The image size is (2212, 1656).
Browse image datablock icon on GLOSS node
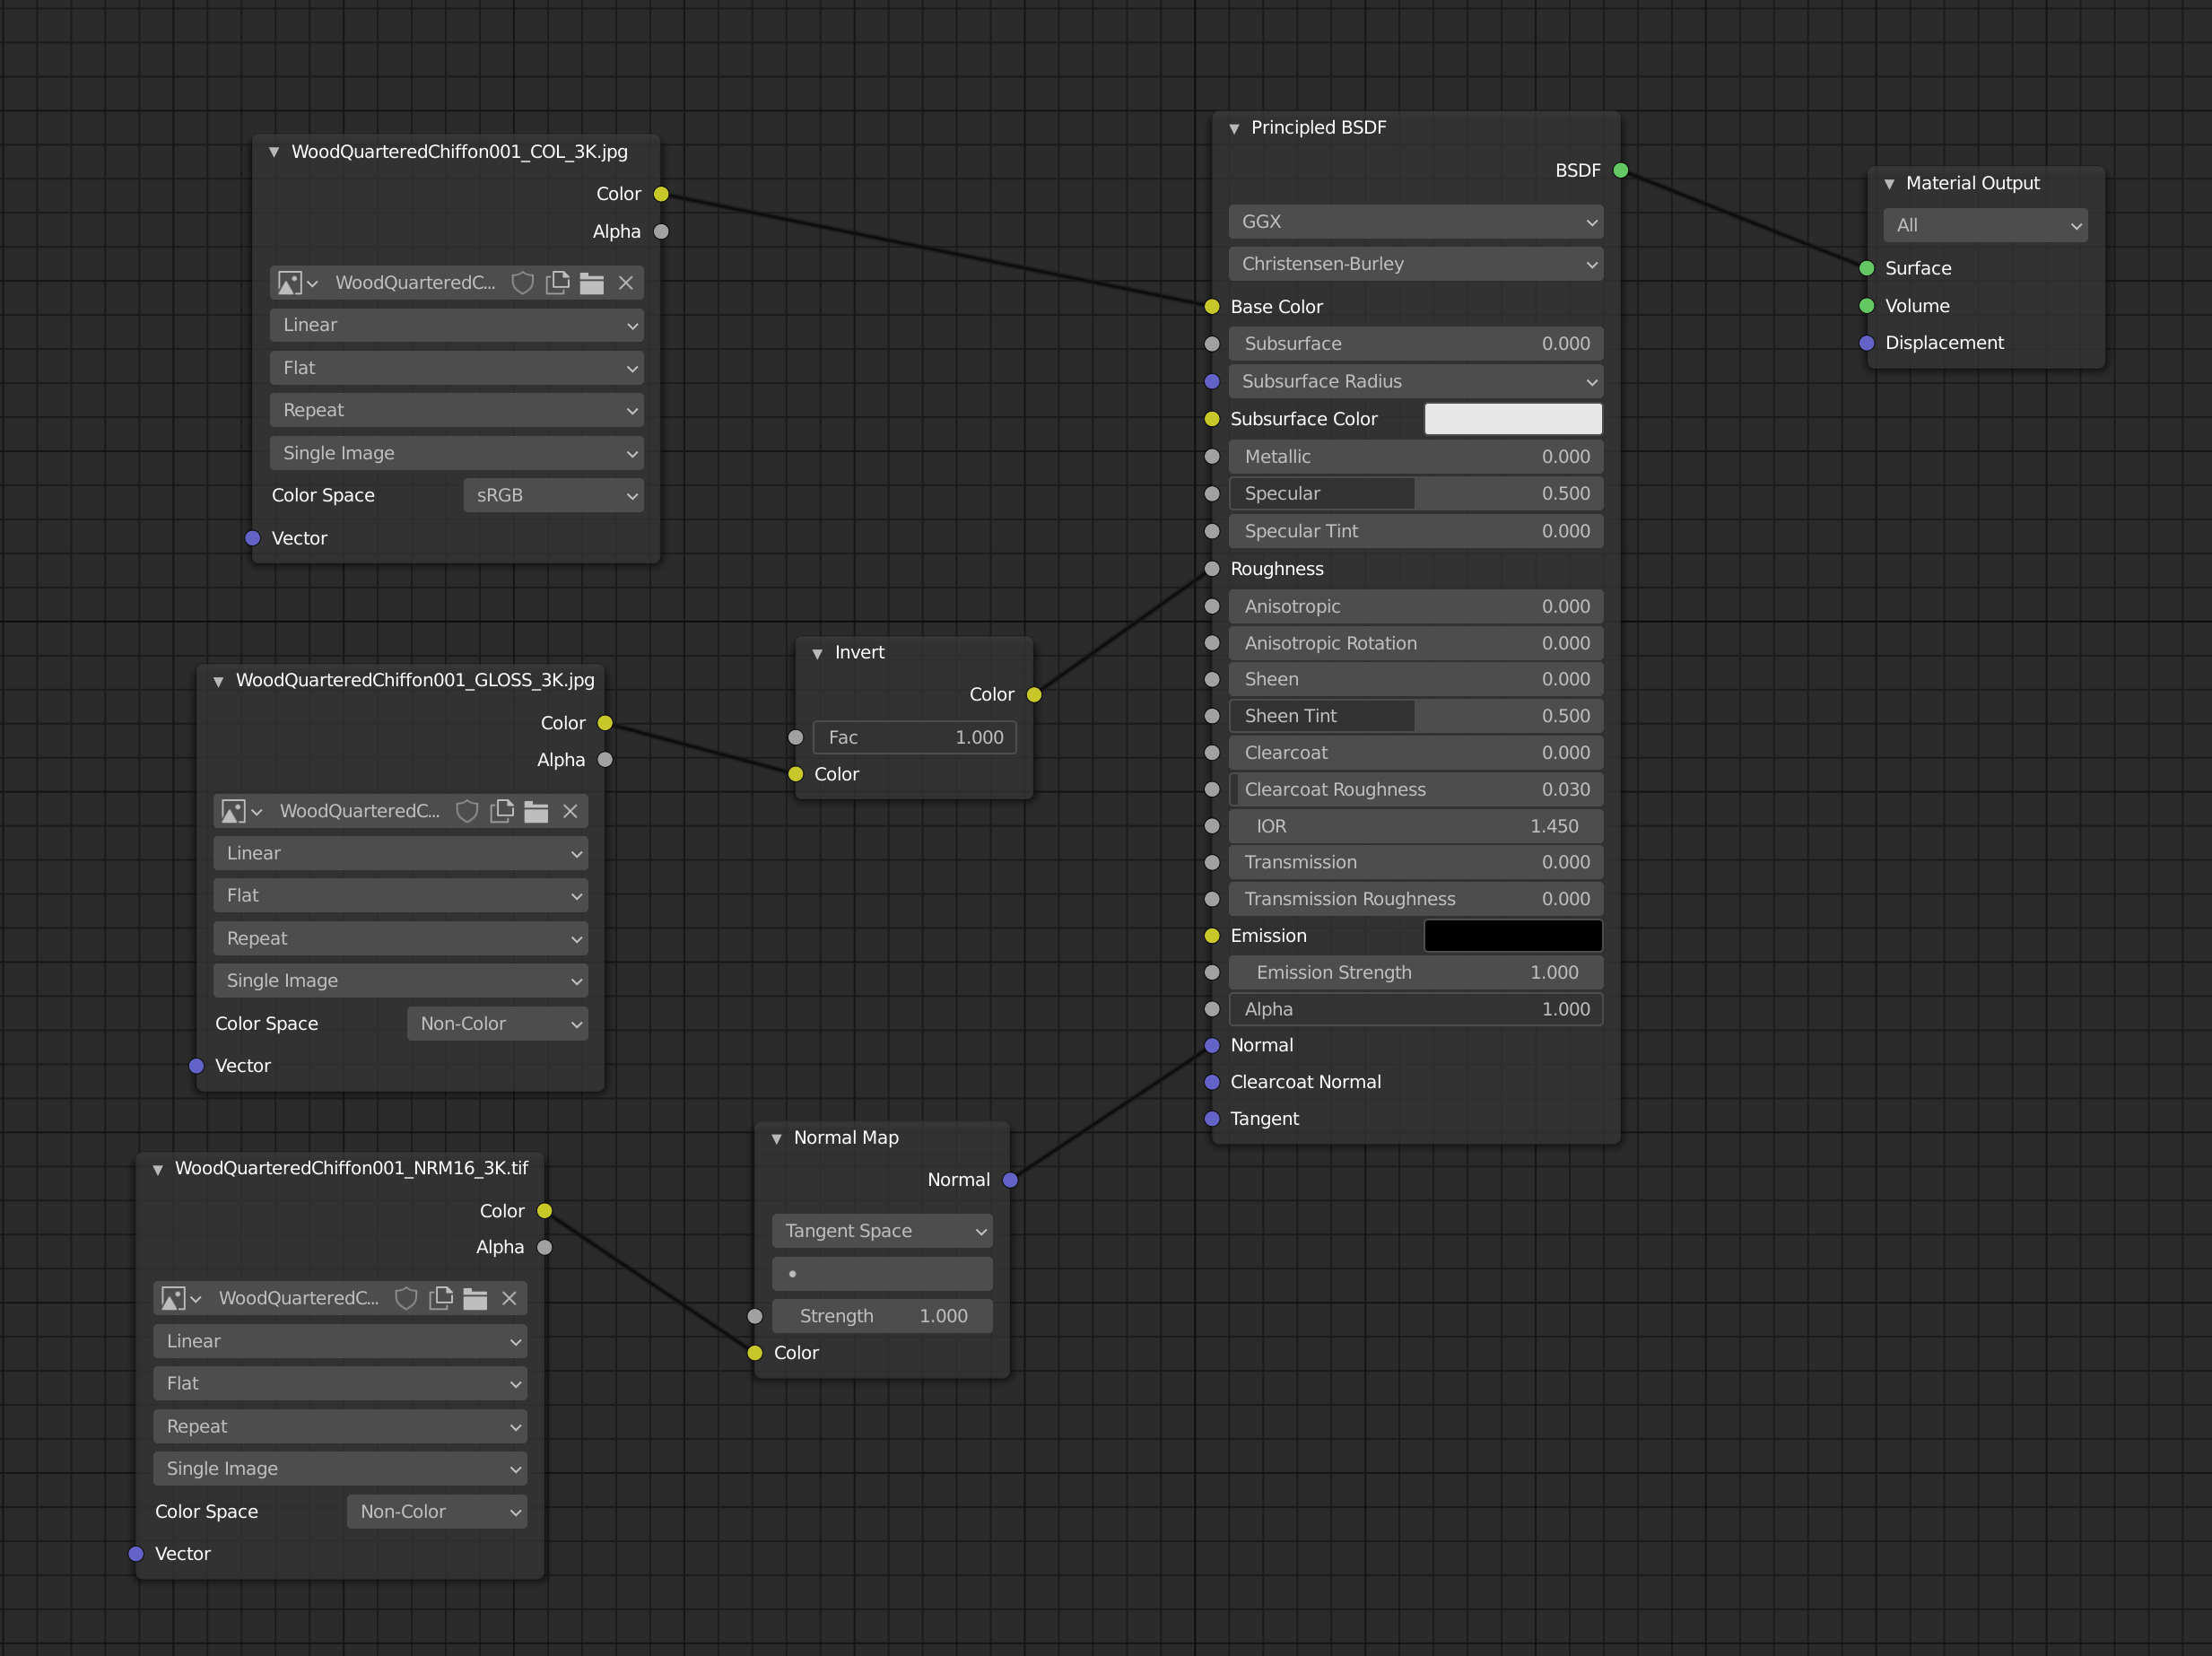click(241, 811)
